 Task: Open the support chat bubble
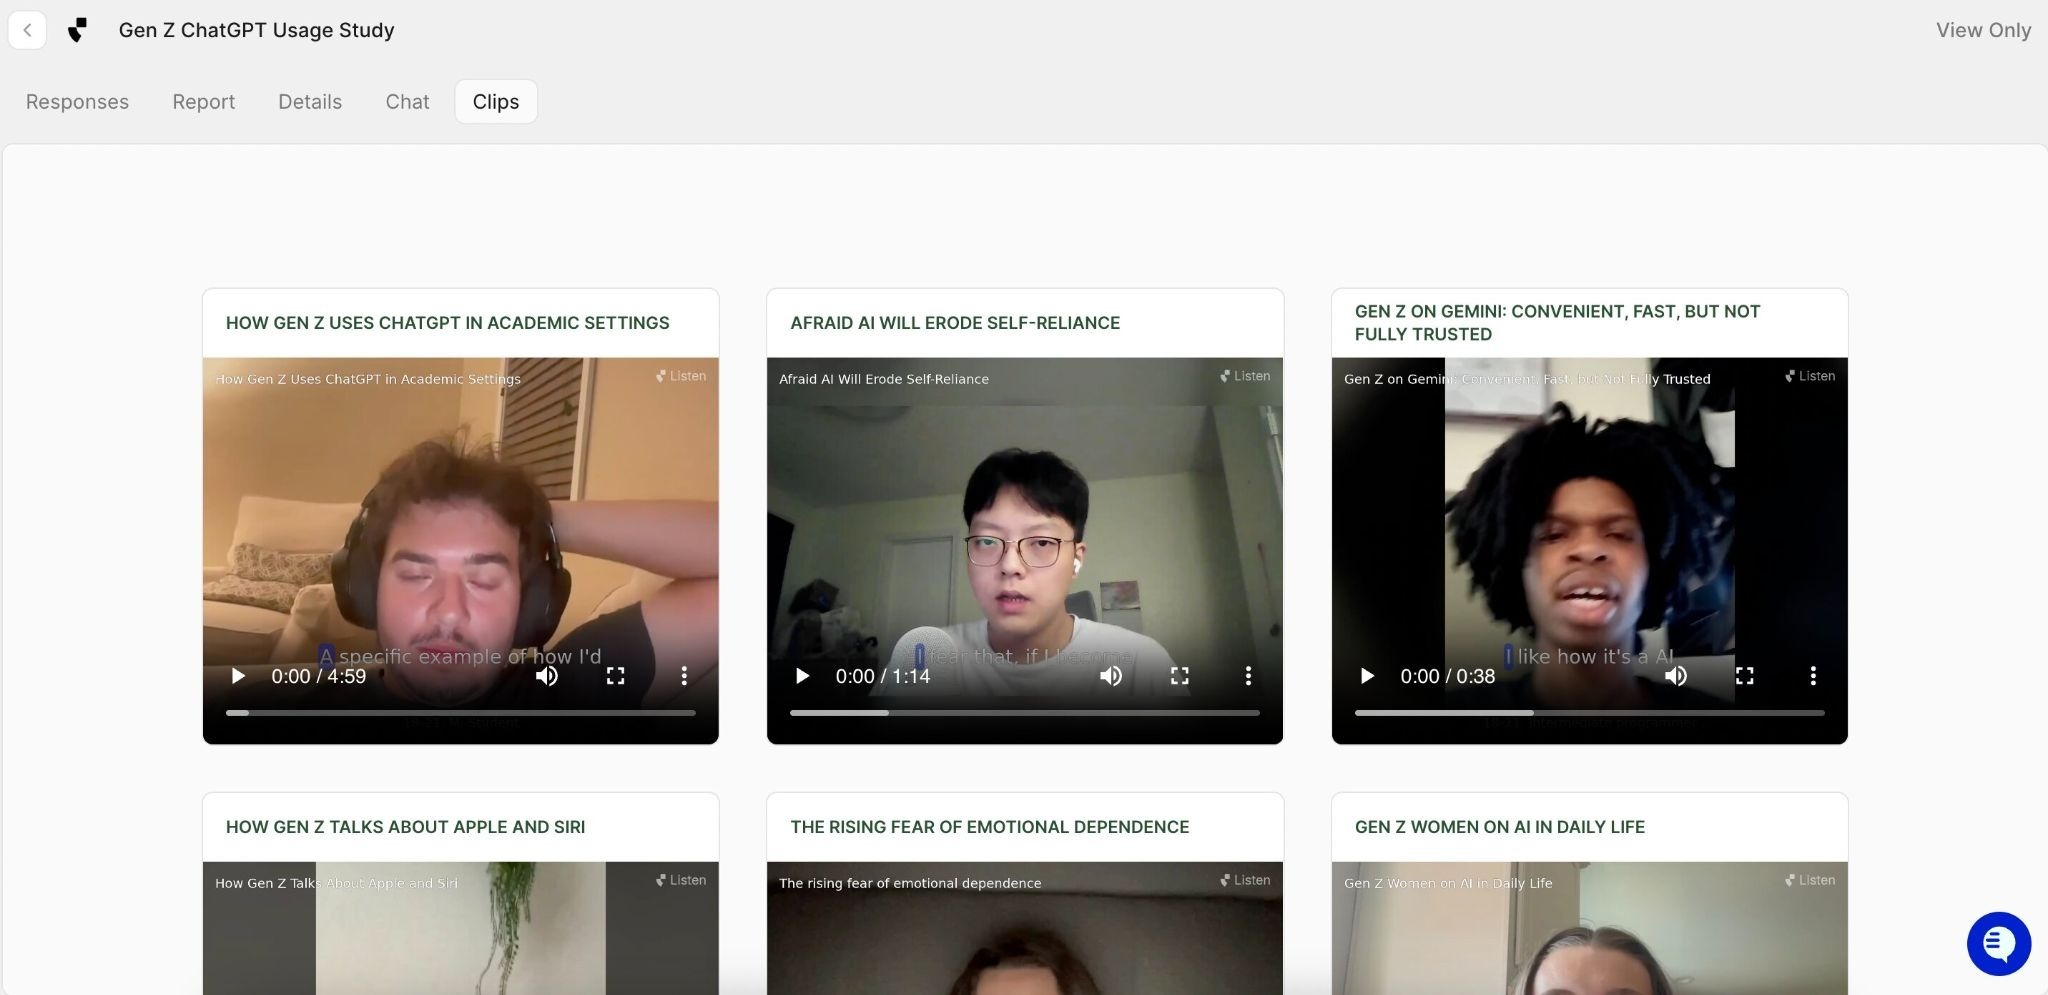[1998, 943]
